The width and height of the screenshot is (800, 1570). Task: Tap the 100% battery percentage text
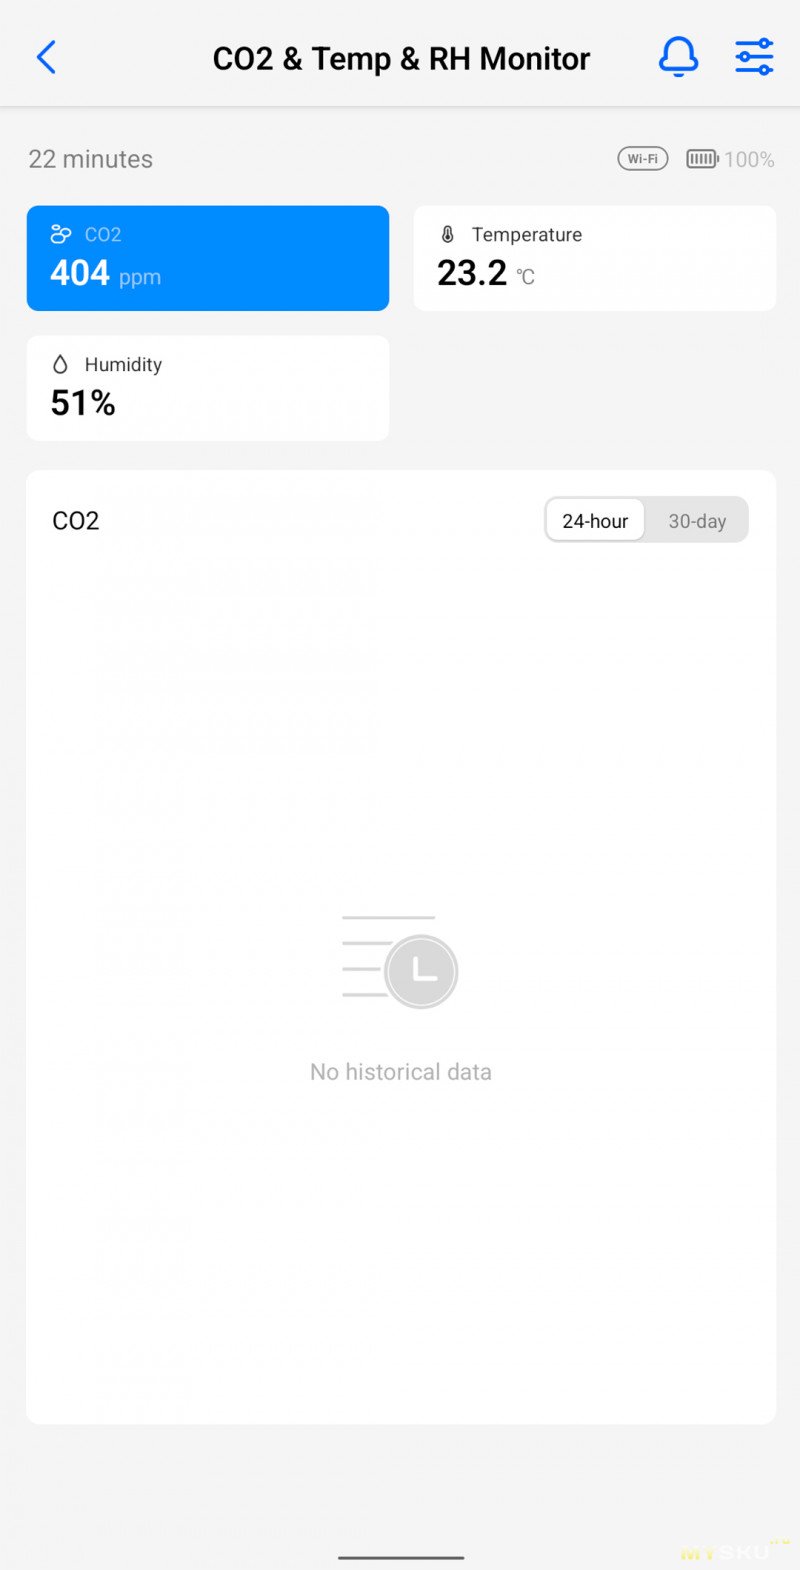tap(749, 159)
